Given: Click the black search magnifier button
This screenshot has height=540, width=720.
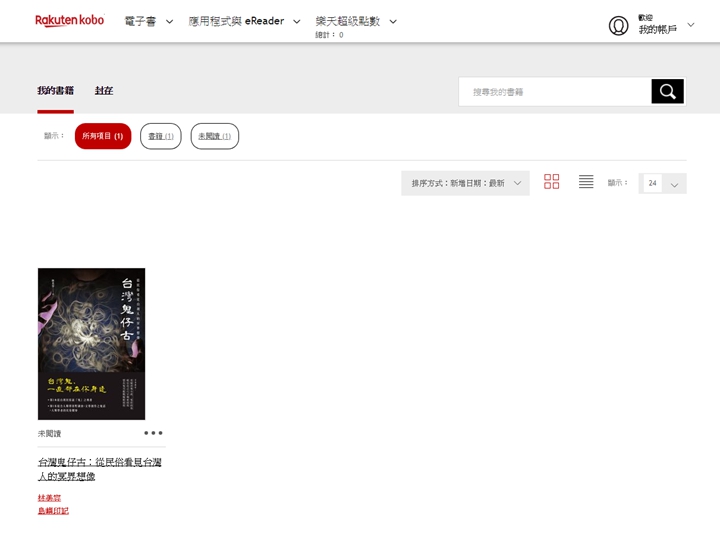Looking at the screenshot, I should click(668, 91).
